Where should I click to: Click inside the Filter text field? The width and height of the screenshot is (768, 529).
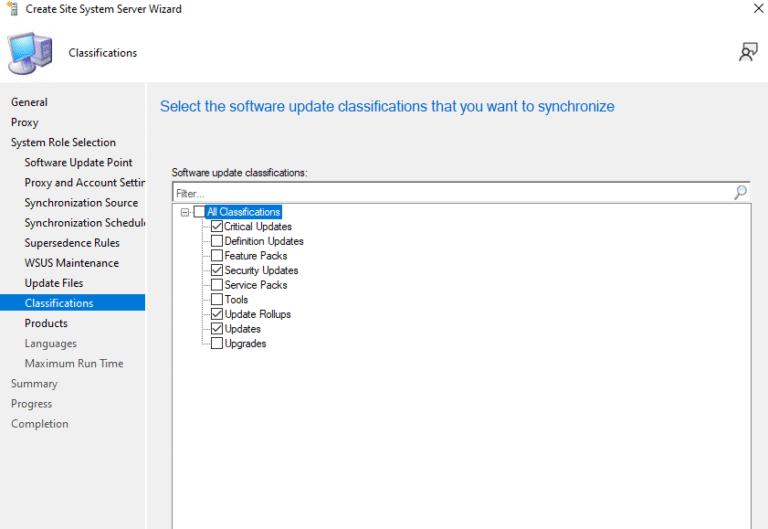point(450,192)
